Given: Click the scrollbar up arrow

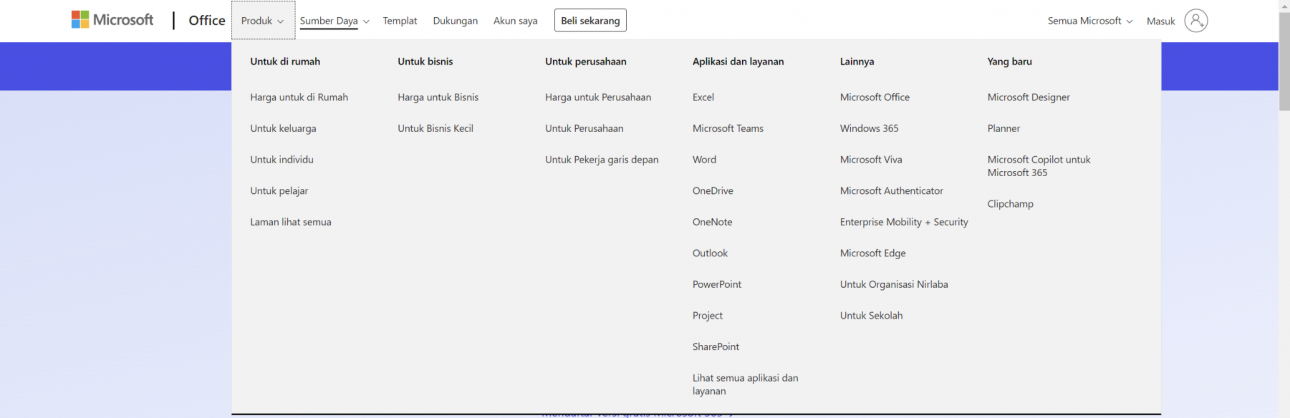Looking at the screenshot, I should coord(1284,6).
